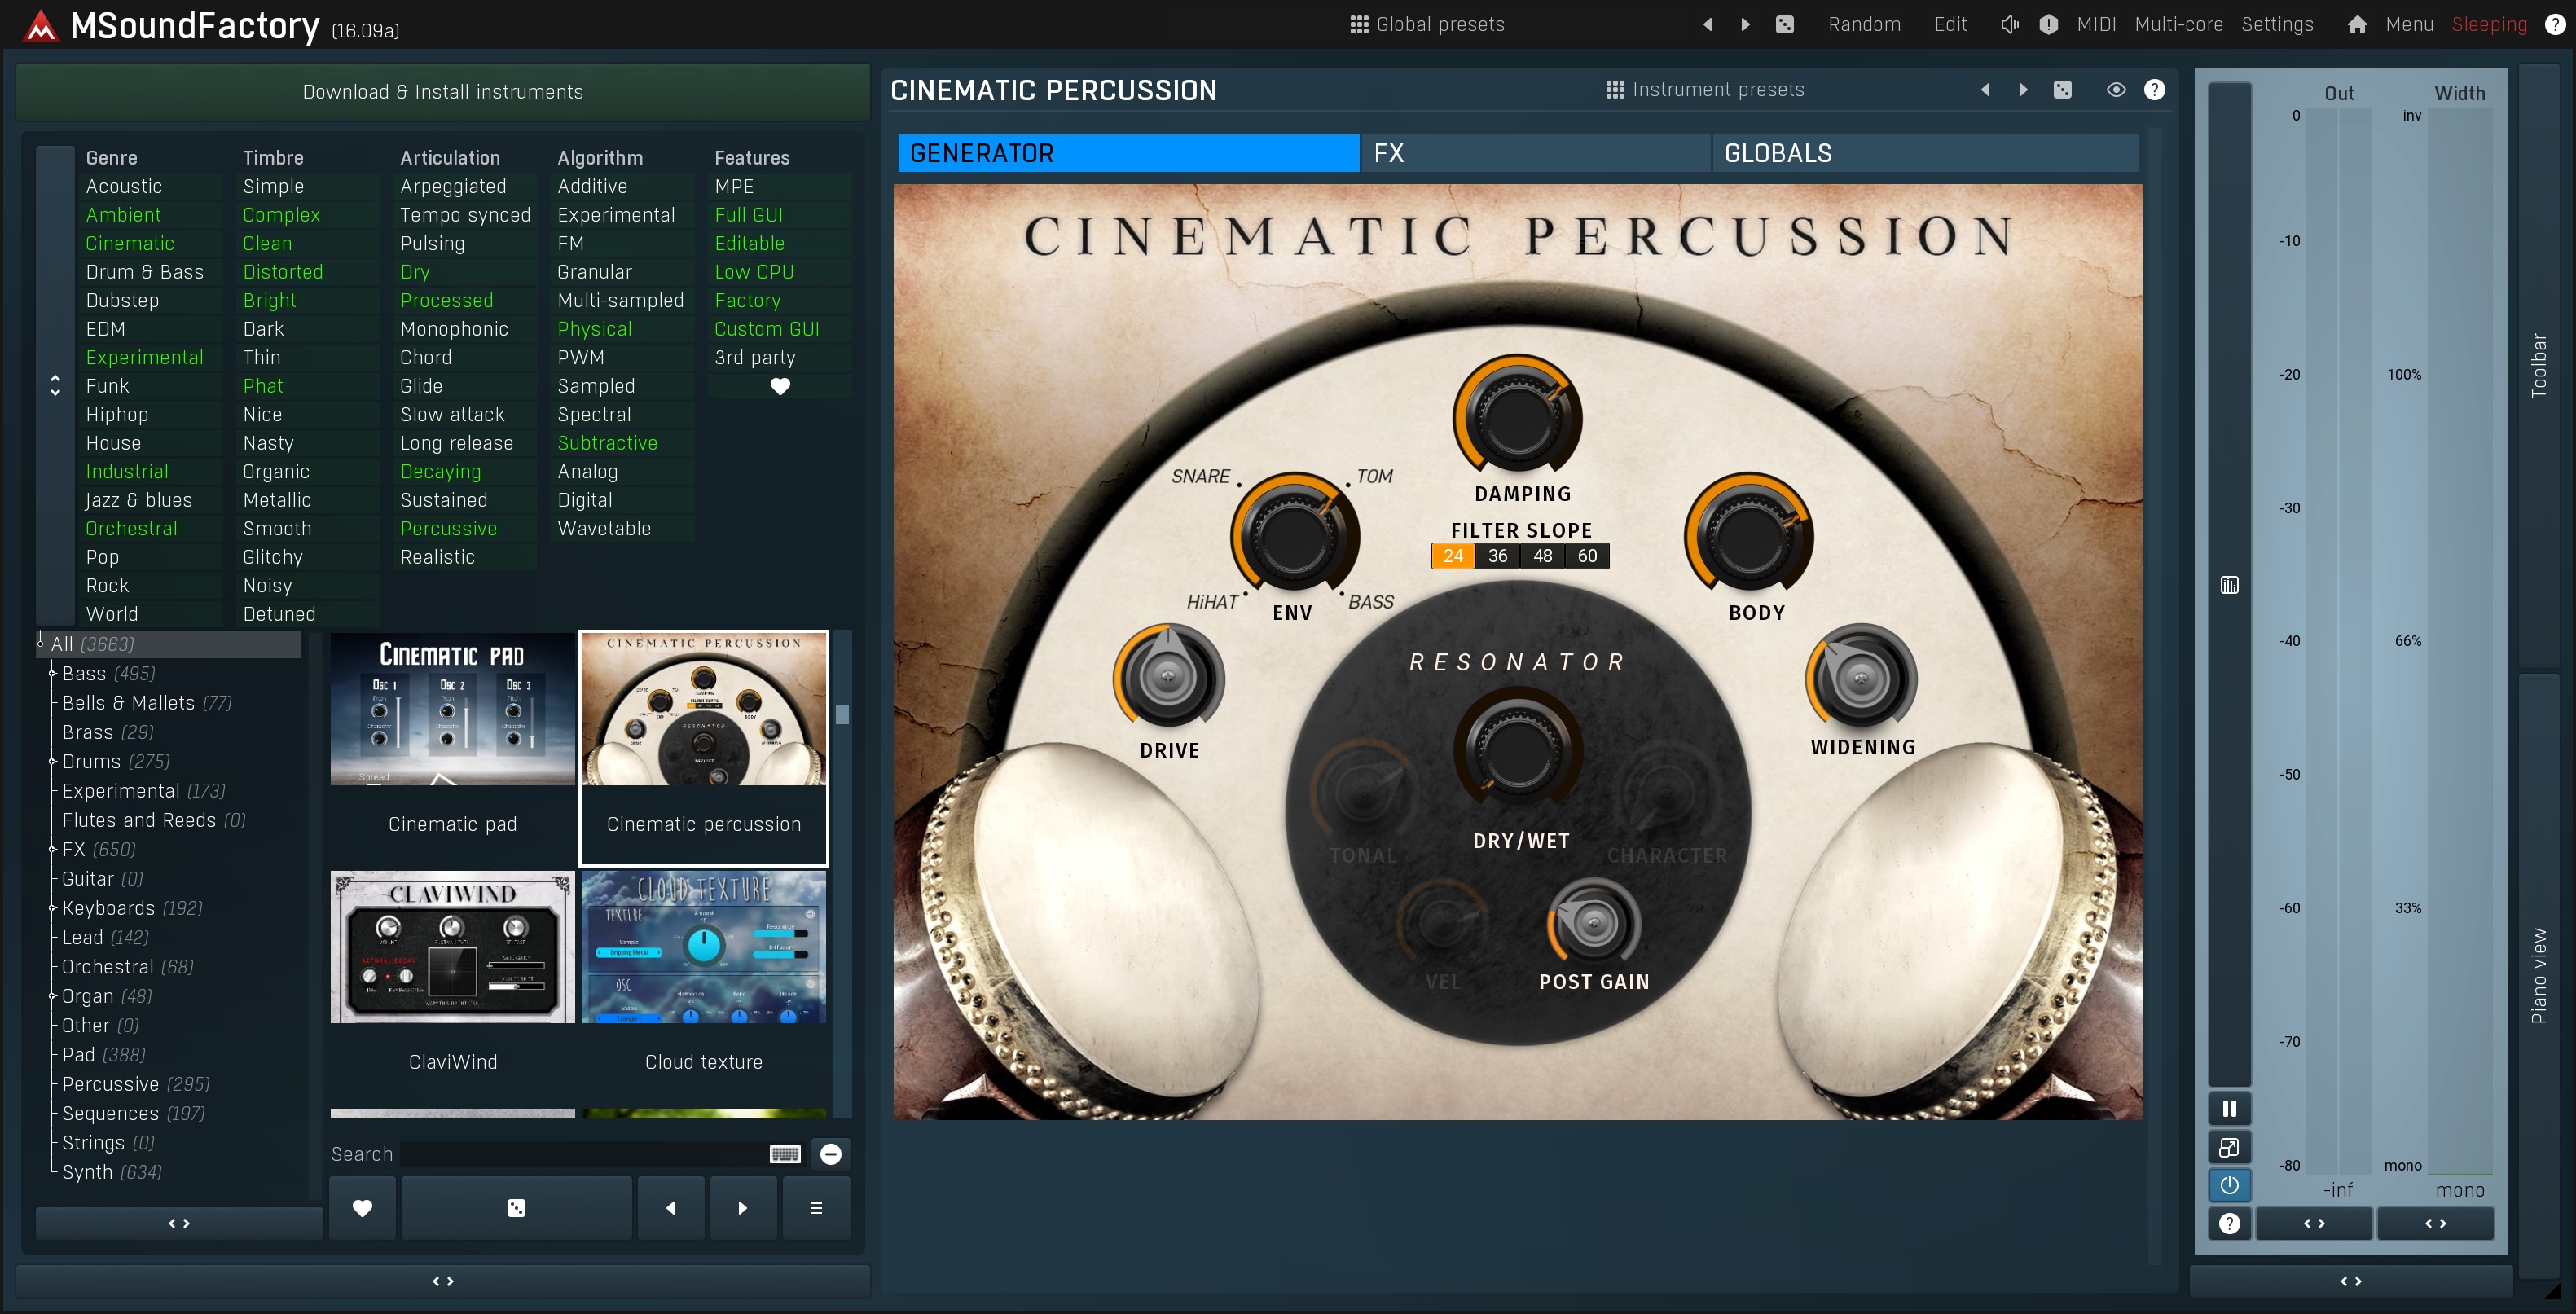2576x1314 pixels.
Task: Collapse the category tree panel arrows
Action: [179, 1224]
